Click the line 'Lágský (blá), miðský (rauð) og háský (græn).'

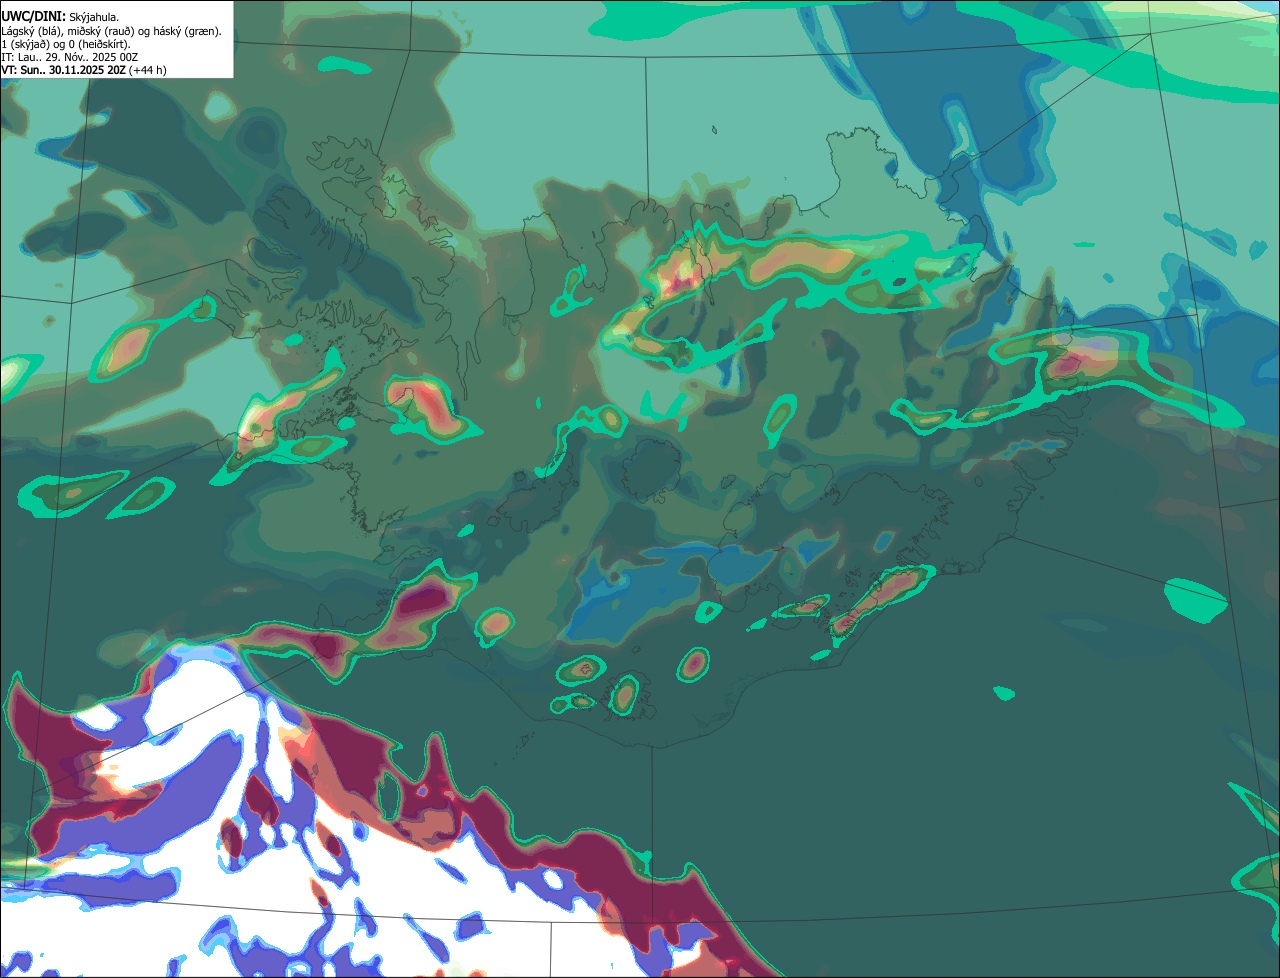point(112,31)
